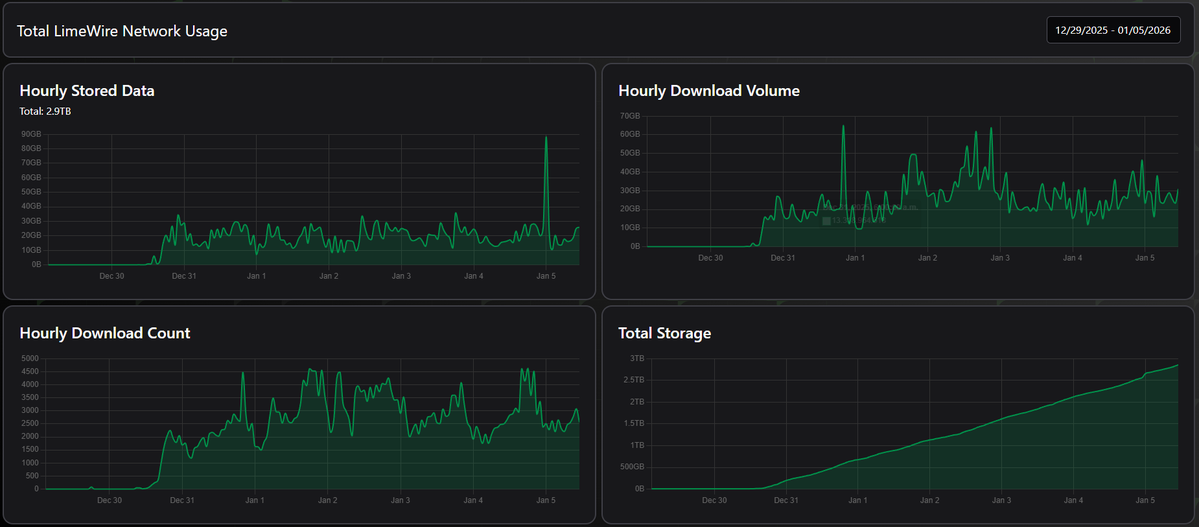This screenshot has height=527, width=1199.
Task: Click Jan 3 on the Hourly Download Volume axis
Action: (1000, 258)
